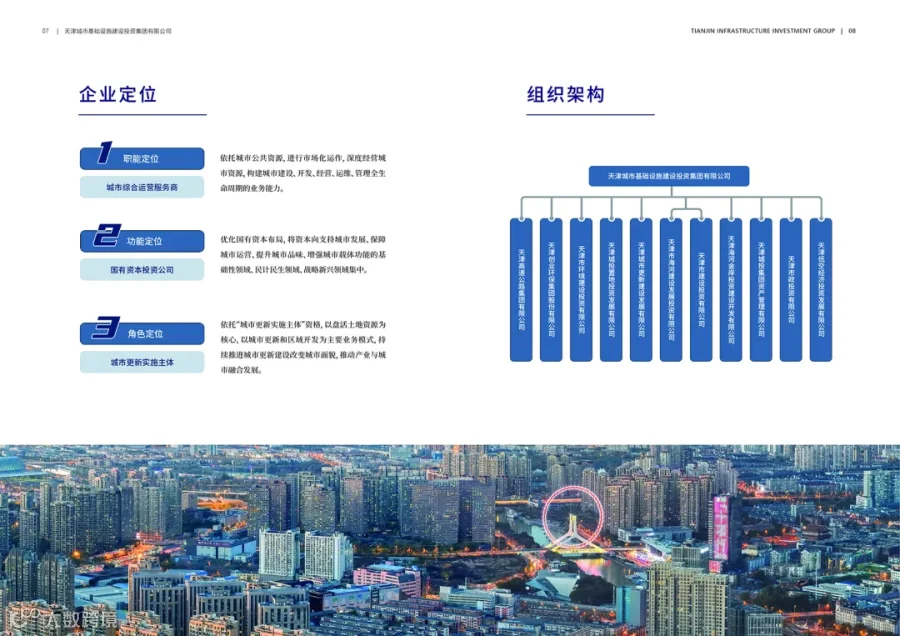Click the page number 08 in header

pos(852,31)
